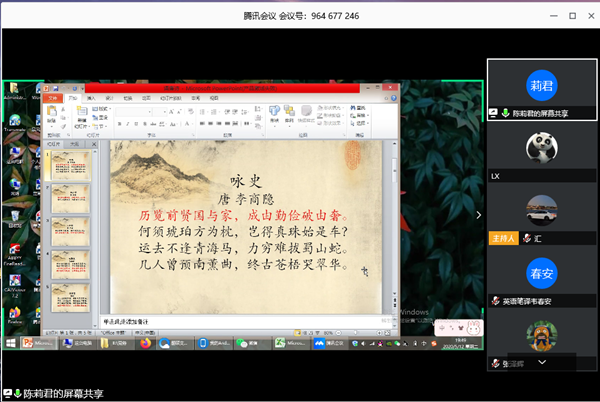The image size is (600, 402).
Task: Click the Cut icon in Clipboard group
Action: 63,109
